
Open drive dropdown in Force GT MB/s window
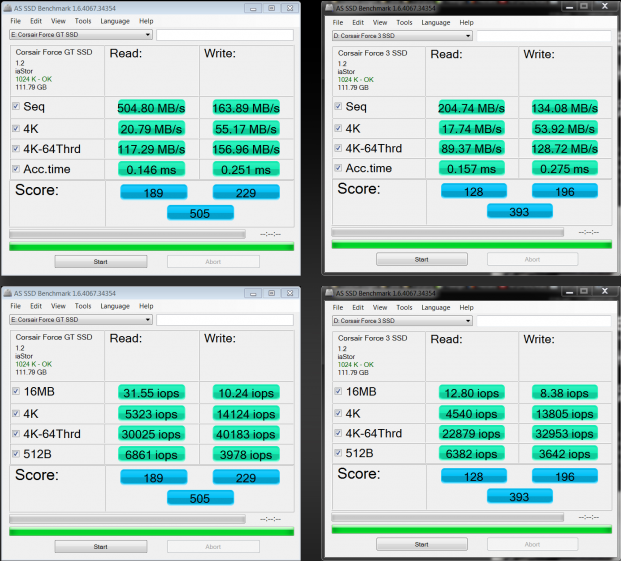click(x=147, y=34)
